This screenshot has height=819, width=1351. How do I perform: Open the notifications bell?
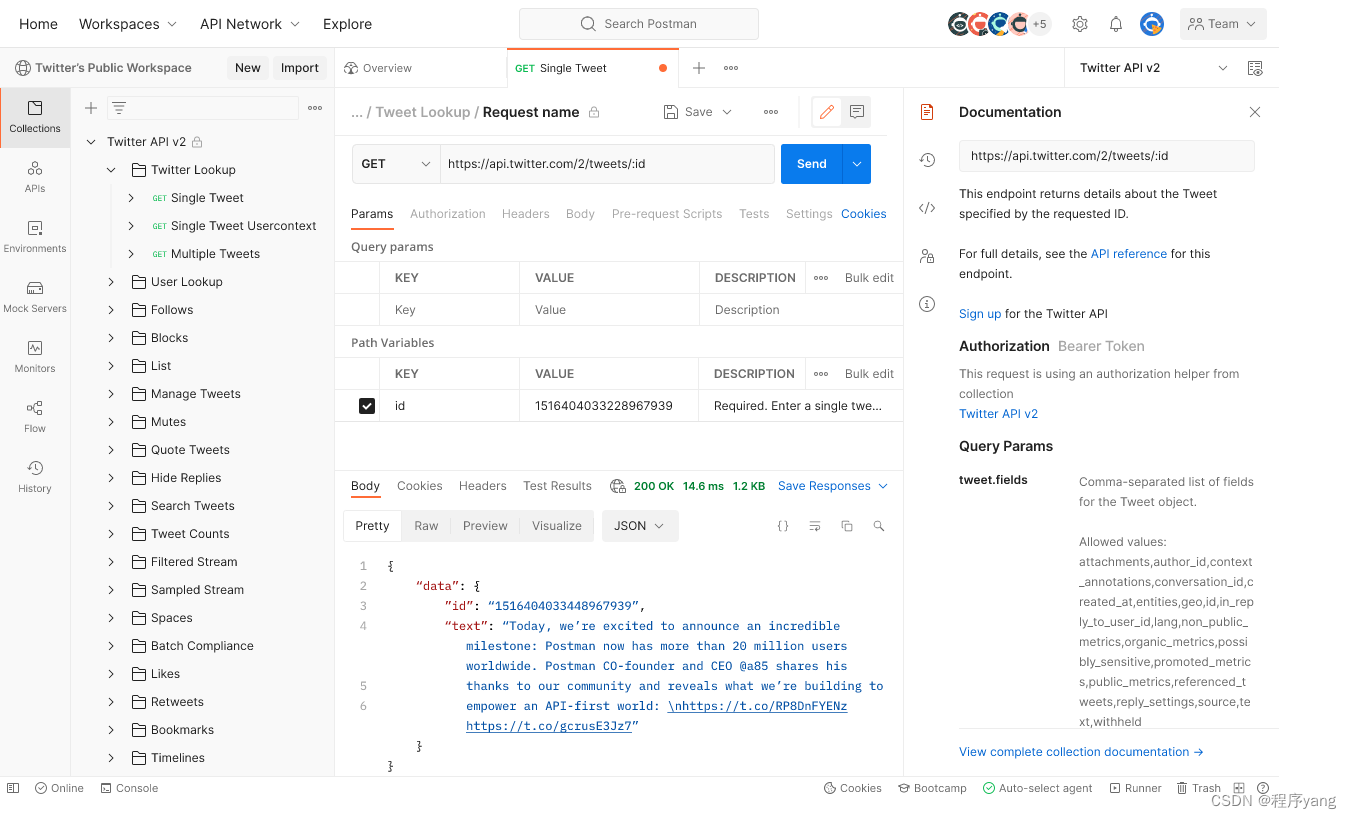pos(1116,24)
